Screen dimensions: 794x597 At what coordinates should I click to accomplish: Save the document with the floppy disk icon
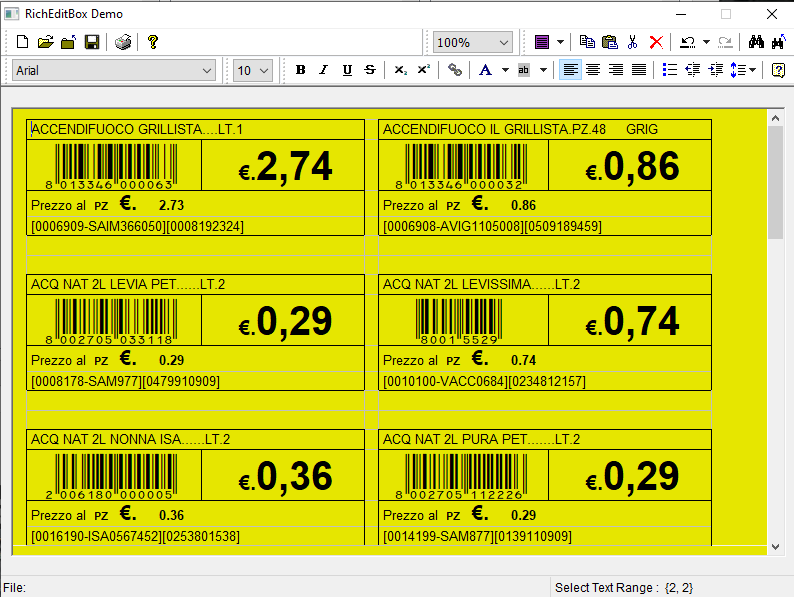92,42
